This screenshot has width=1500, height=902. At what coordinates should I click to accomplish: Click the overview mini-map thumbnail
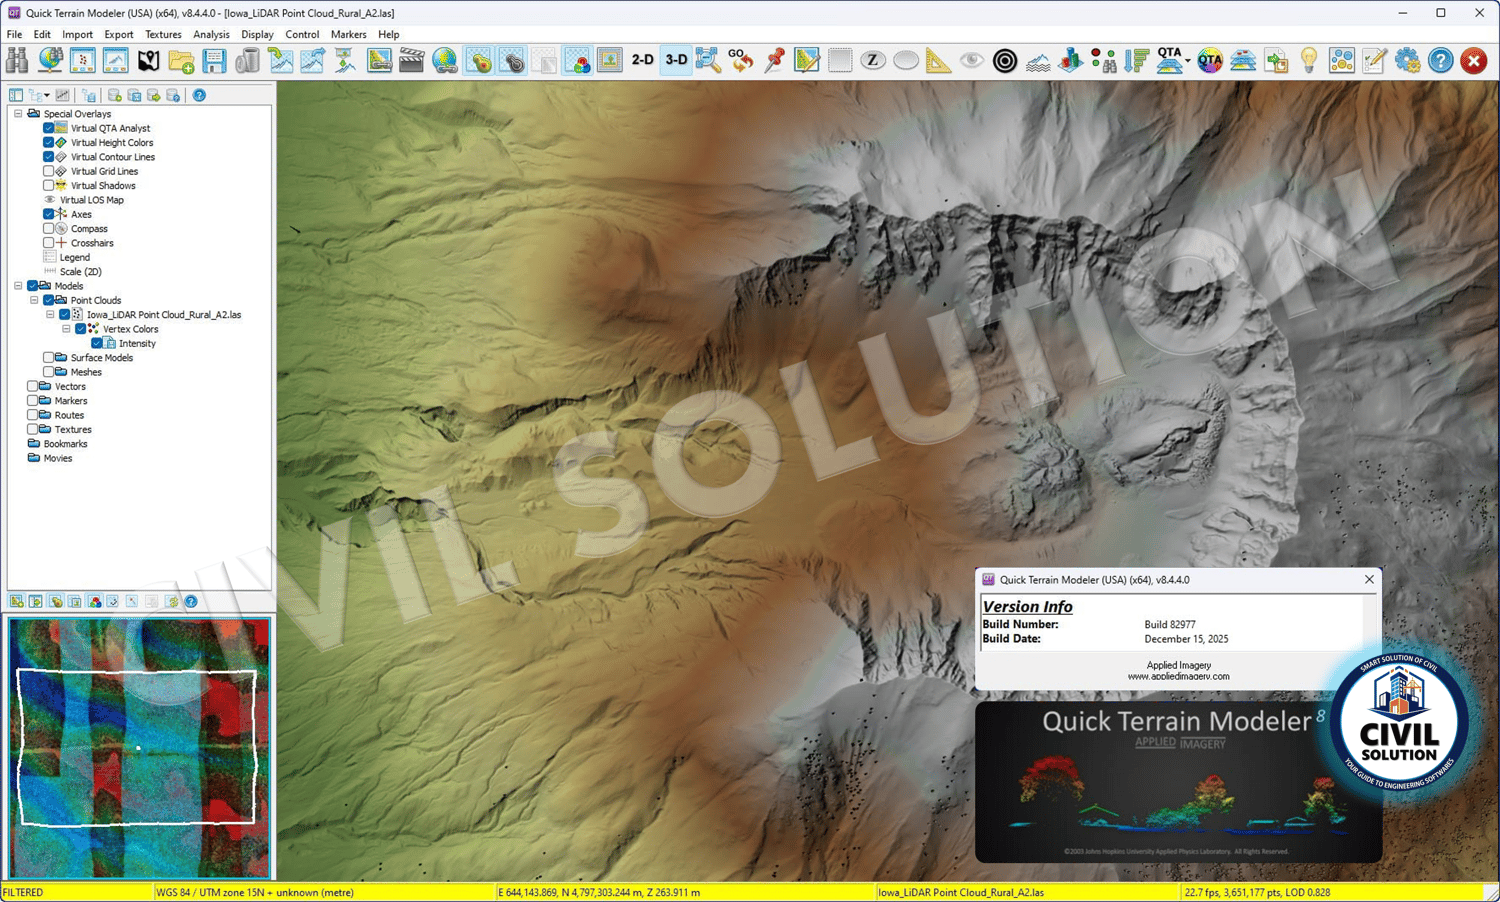tap(139, 748)
